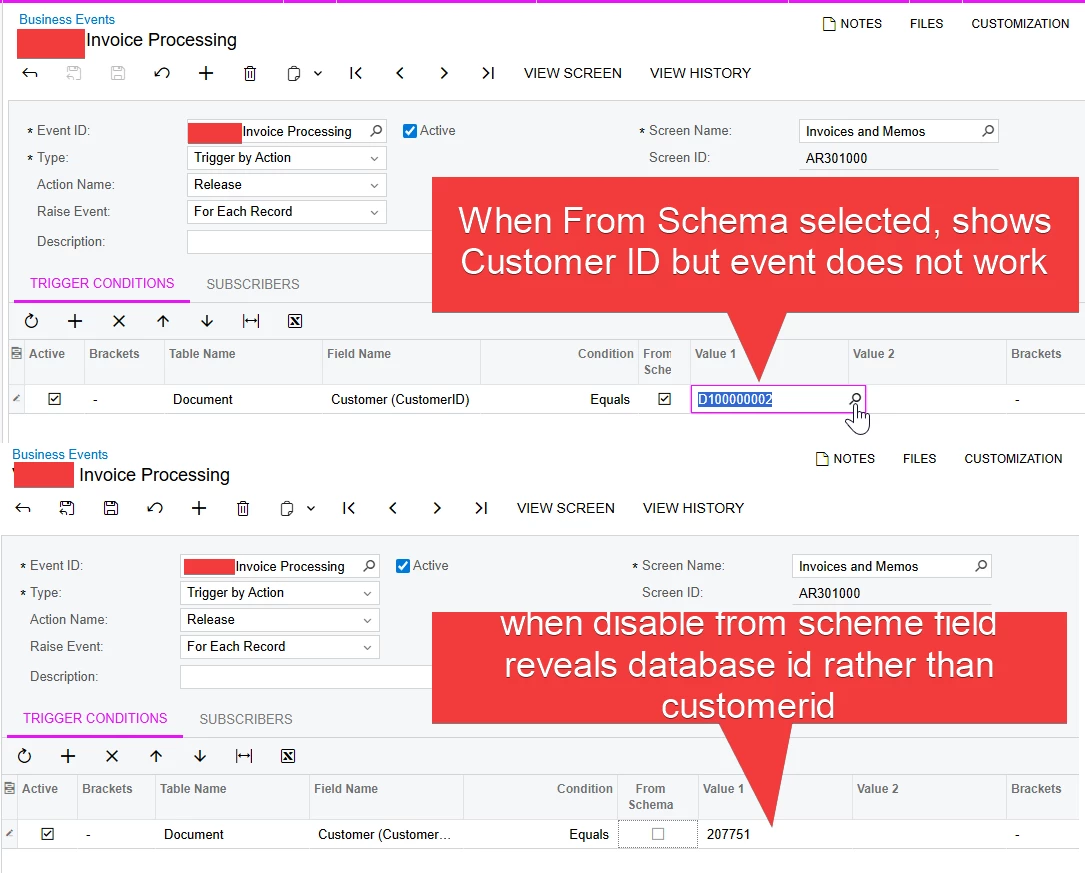Move the trigger condition row up
1085x873 pixels.
(x=163, y=321)
